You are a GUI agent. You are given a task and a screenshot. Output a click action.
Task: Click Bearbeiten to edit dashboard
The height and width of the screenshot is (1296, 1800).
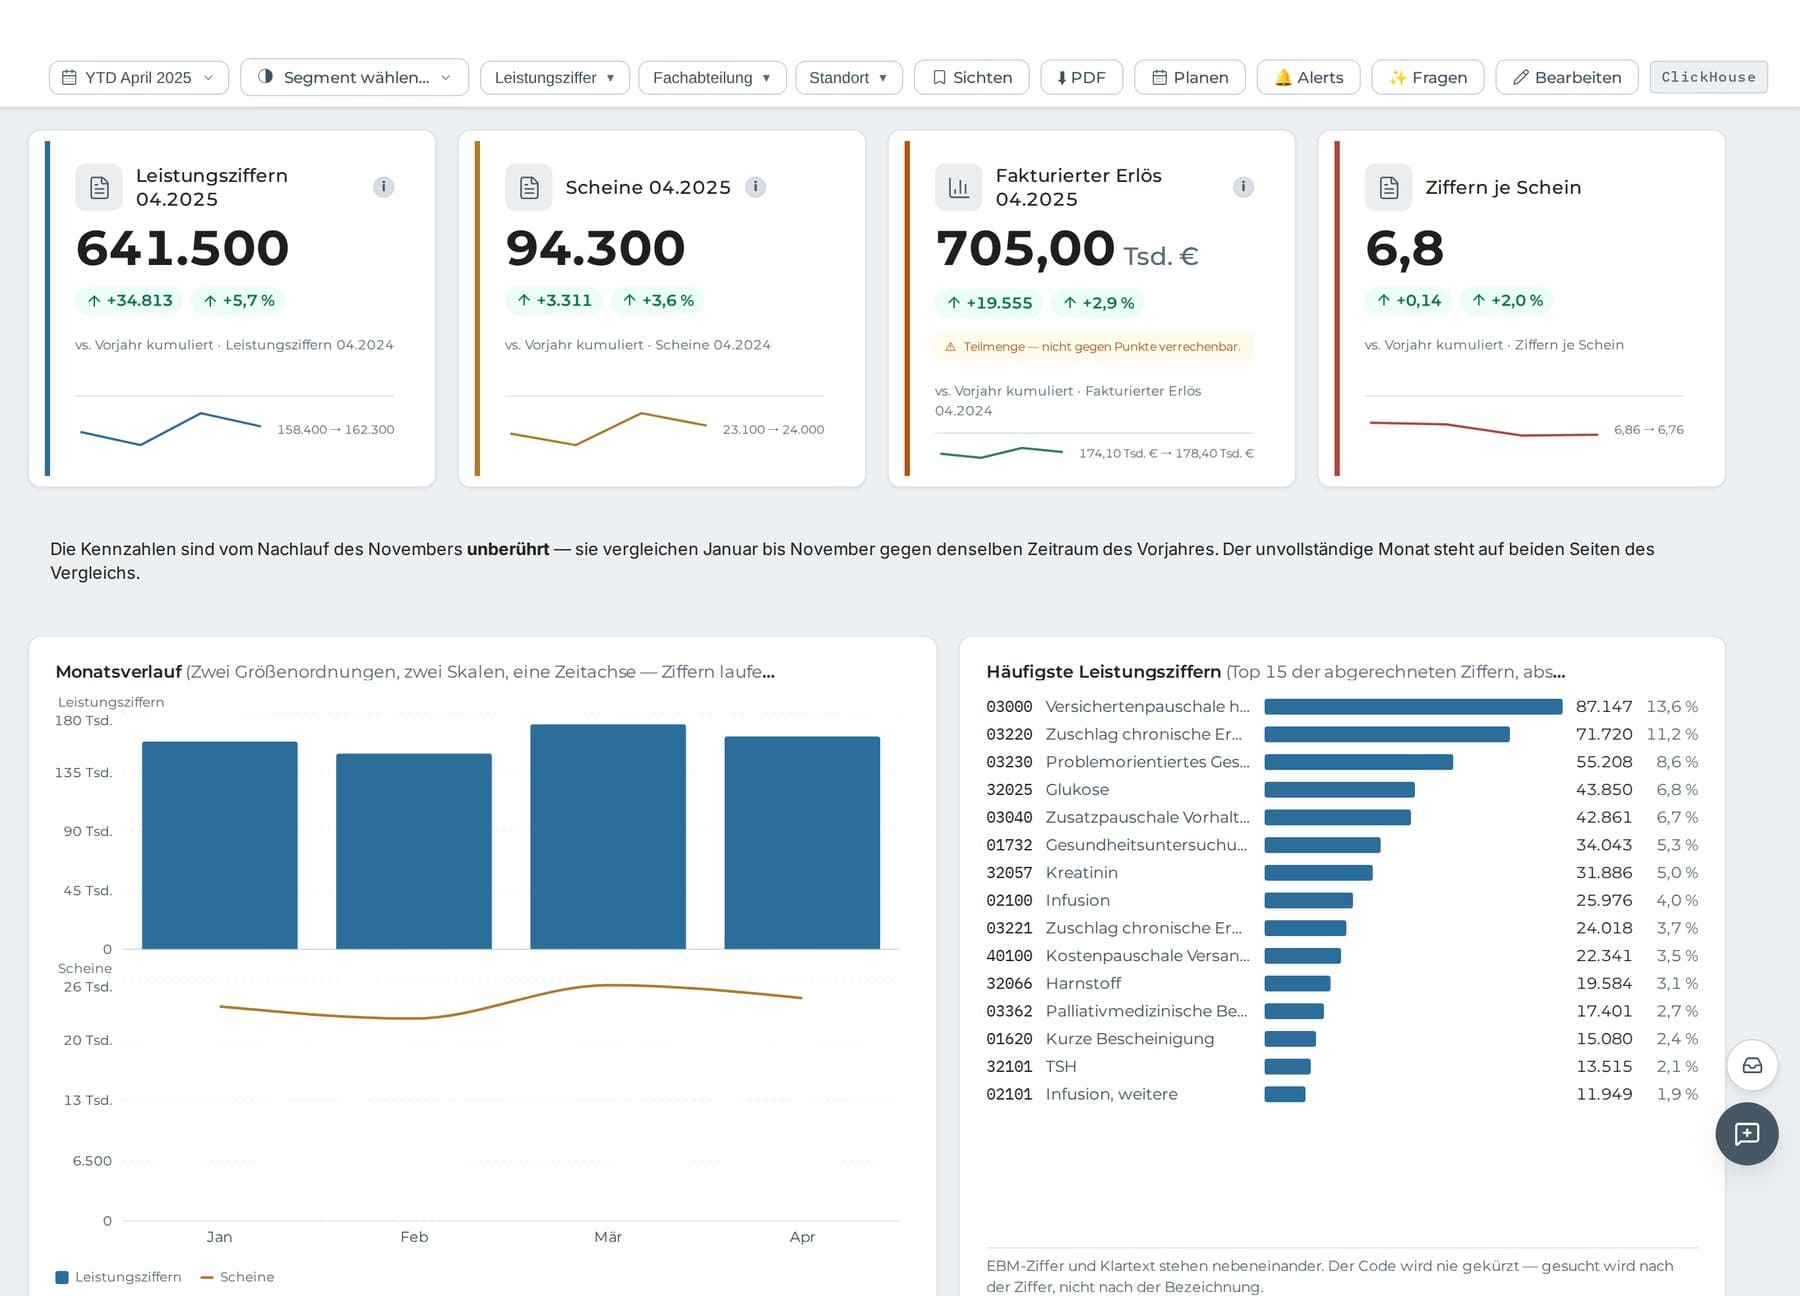coord(1566,77)
